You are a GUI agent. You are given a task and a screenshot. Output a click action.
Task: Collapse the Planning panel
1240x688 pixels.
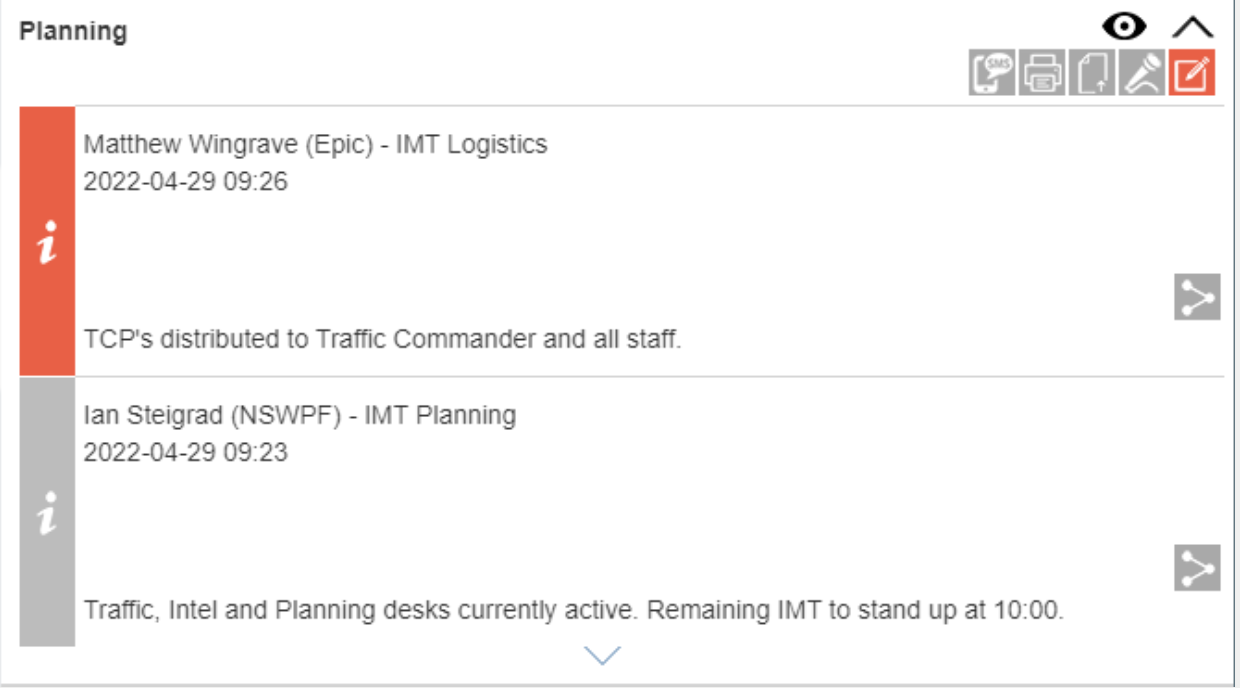click(1192, 27)
